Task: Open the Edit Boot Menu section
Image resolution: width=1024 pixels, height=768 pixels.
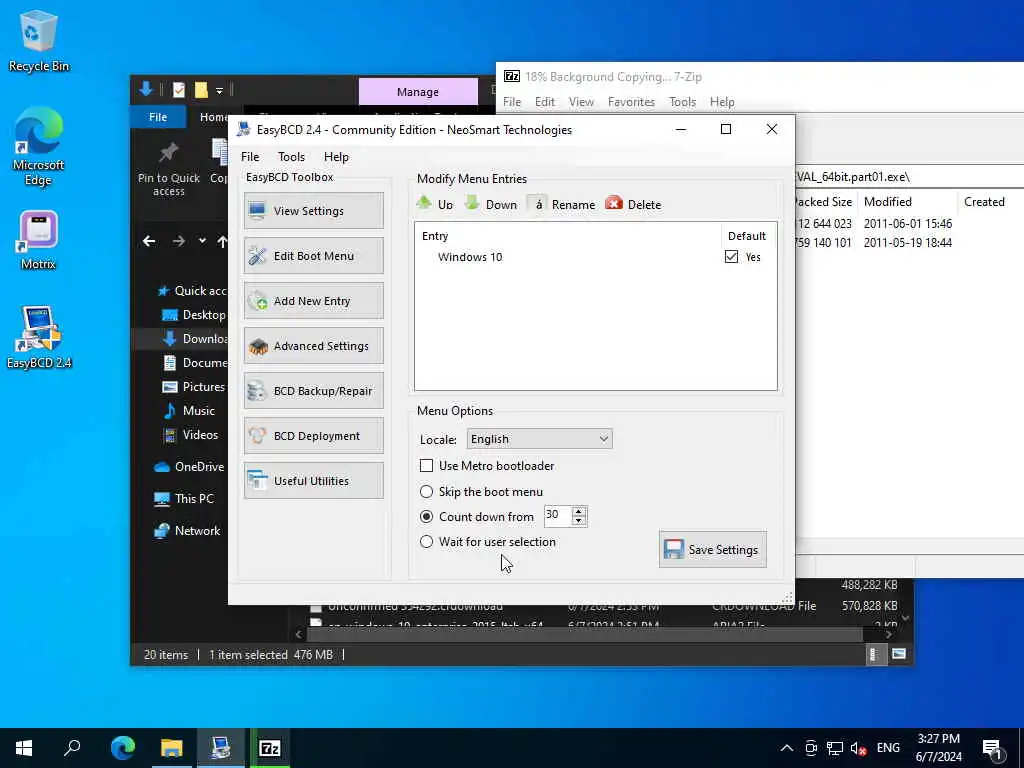Action: [x=313, y=256]
